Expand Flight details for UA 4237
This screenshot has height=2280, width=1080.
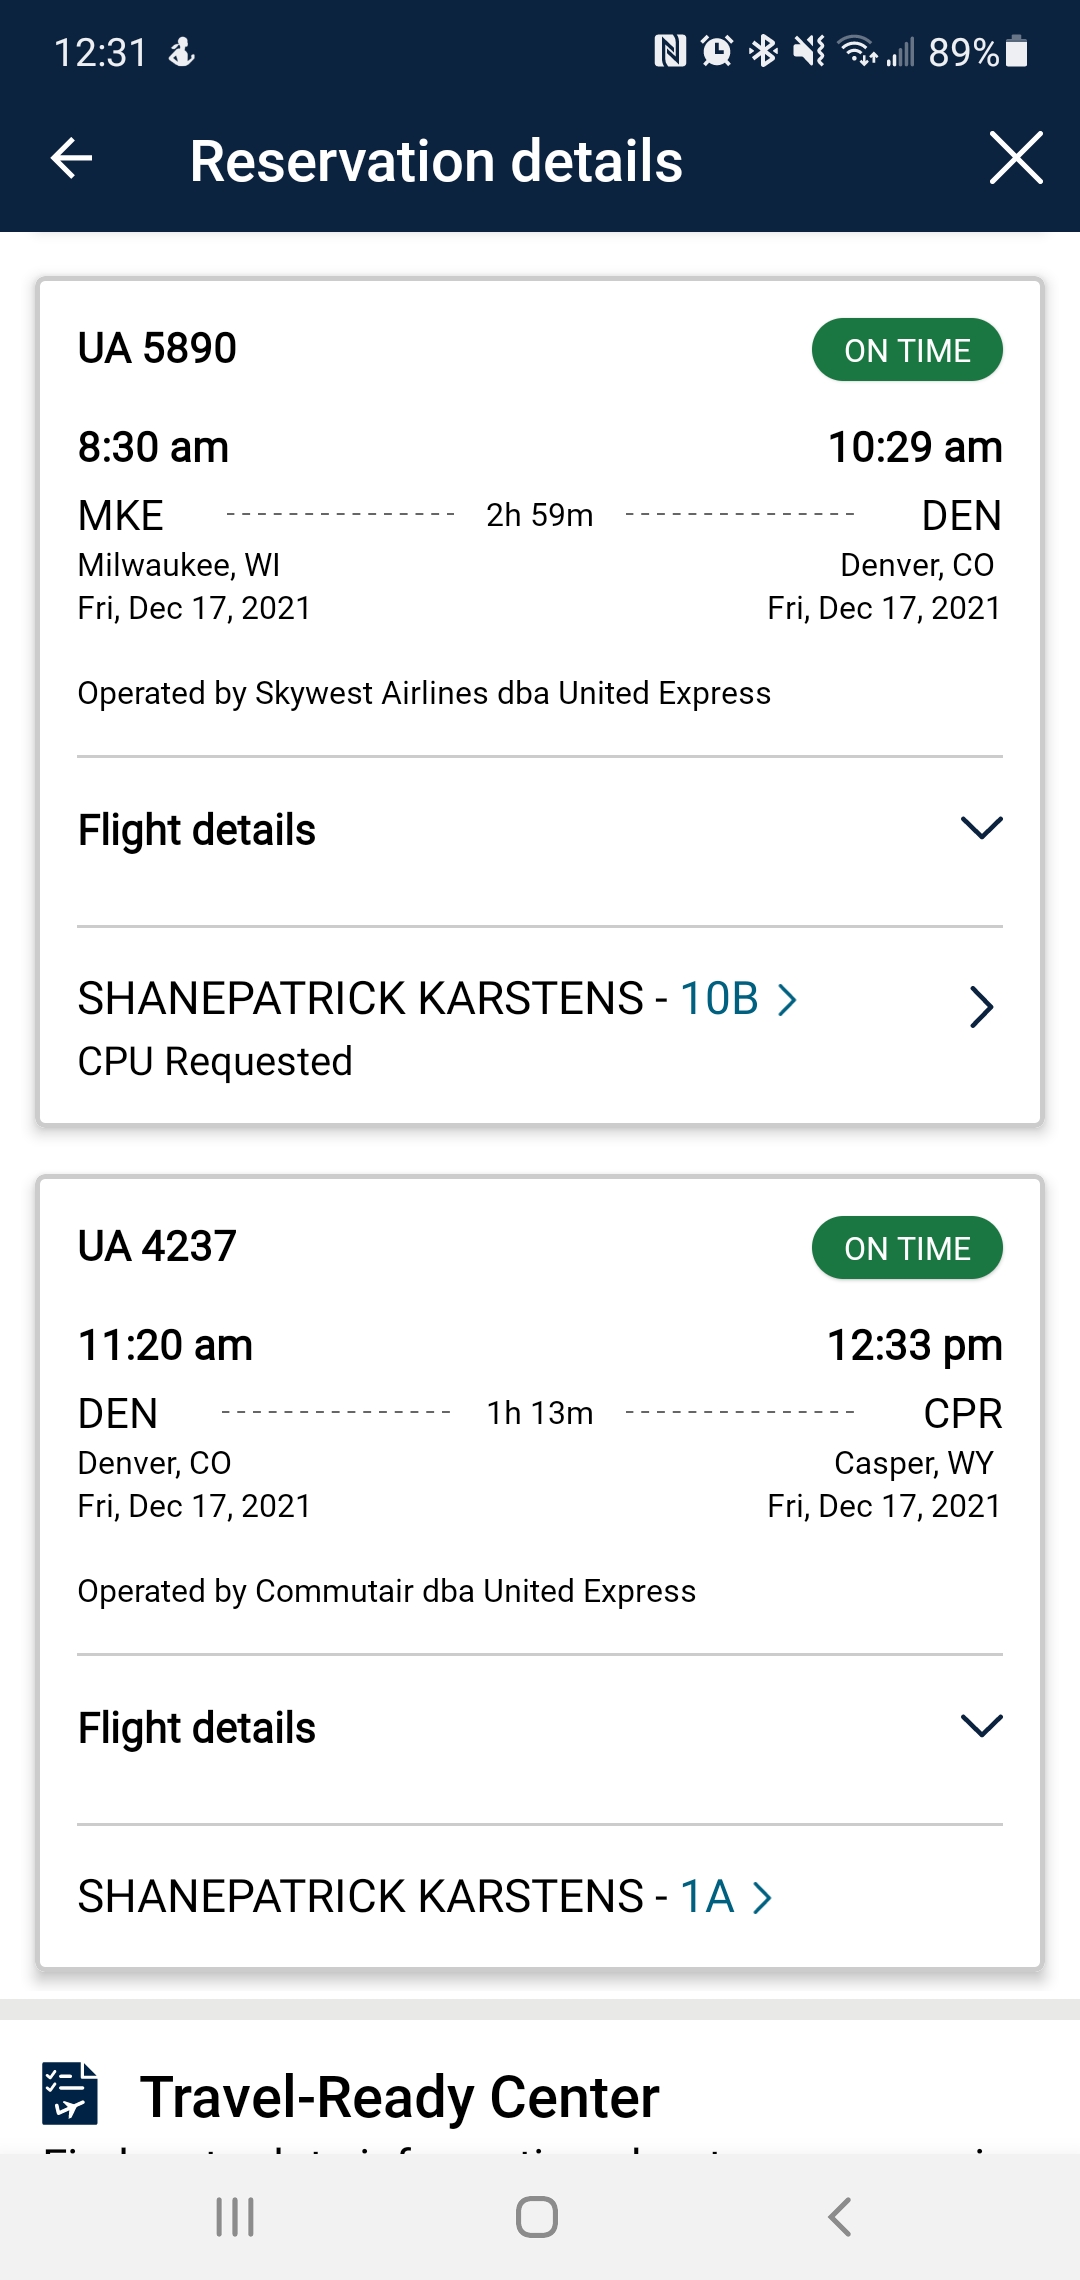[x=980, y=1727]
